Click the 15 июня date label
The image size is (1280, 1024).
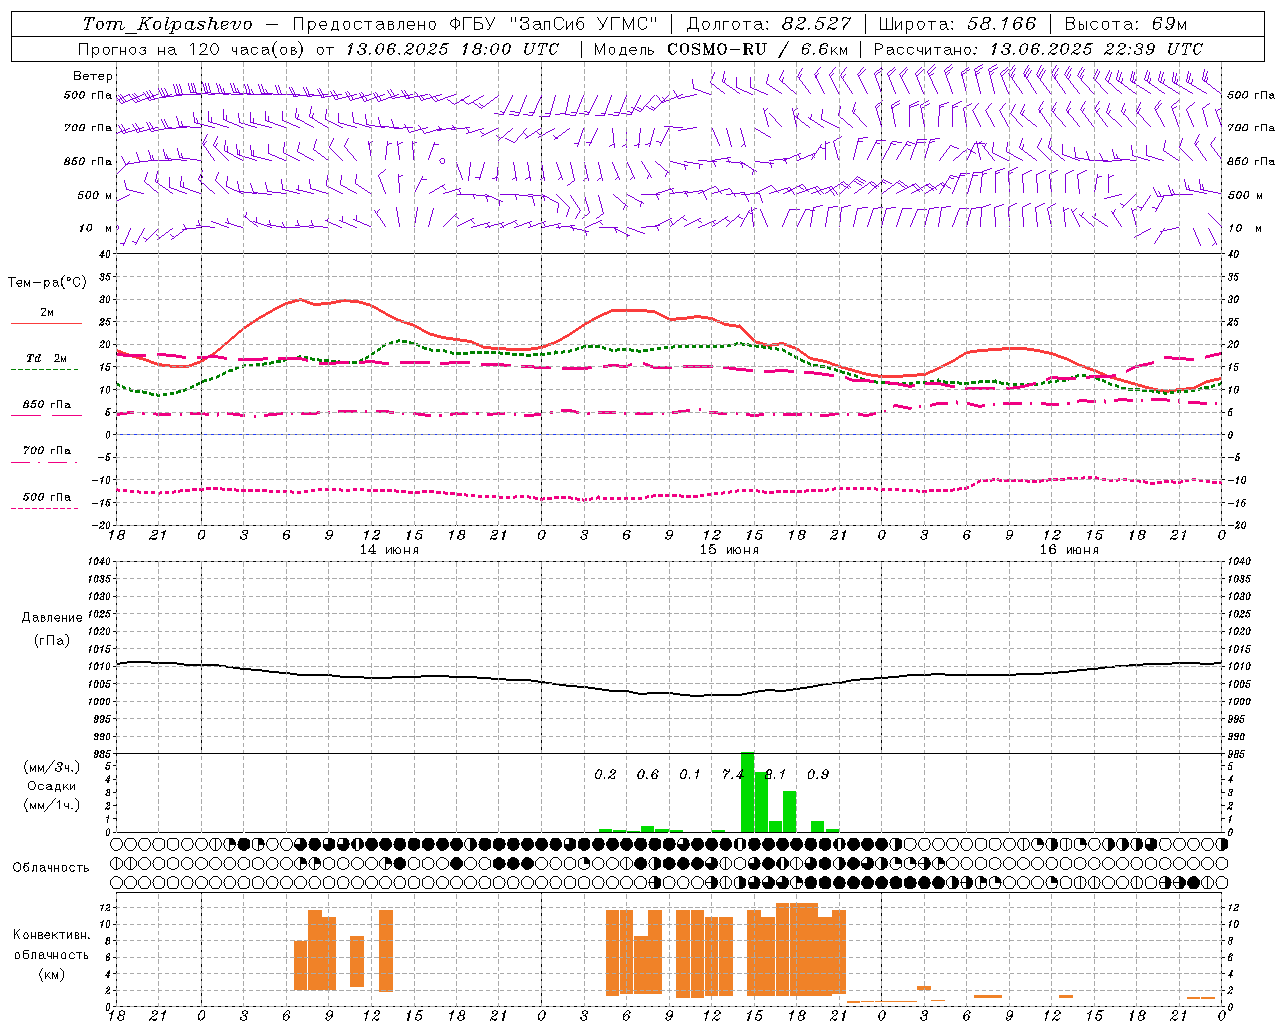pos(729,550)
